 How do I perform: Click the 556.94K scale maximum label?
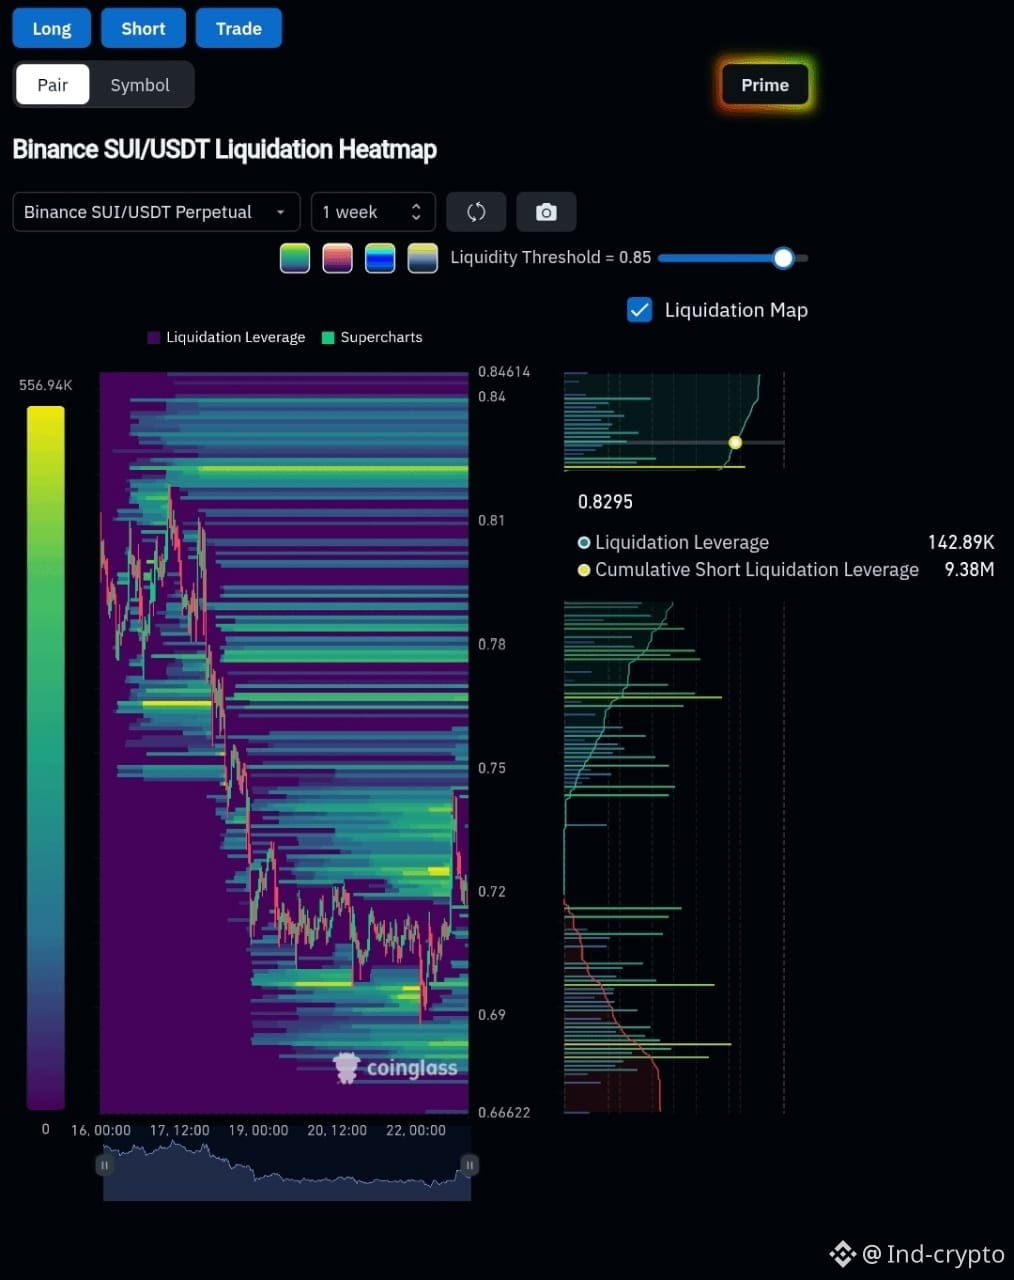click(x=45, y=385)
